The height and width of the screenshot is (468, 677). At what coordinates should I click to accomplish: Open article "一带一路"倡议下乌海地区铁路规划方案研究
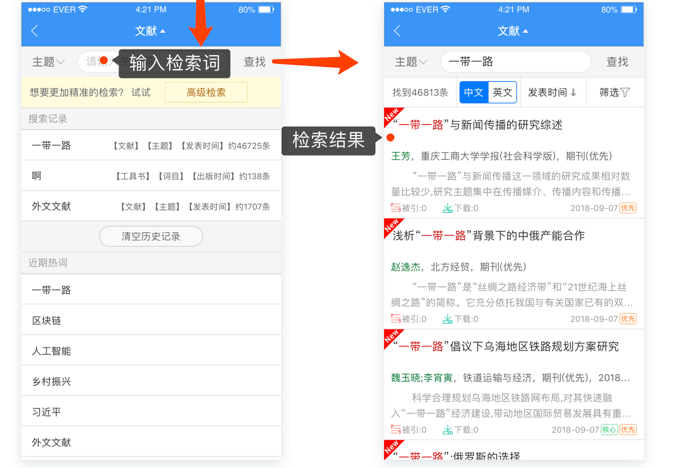pyautogui.click(x=506, y=347)
